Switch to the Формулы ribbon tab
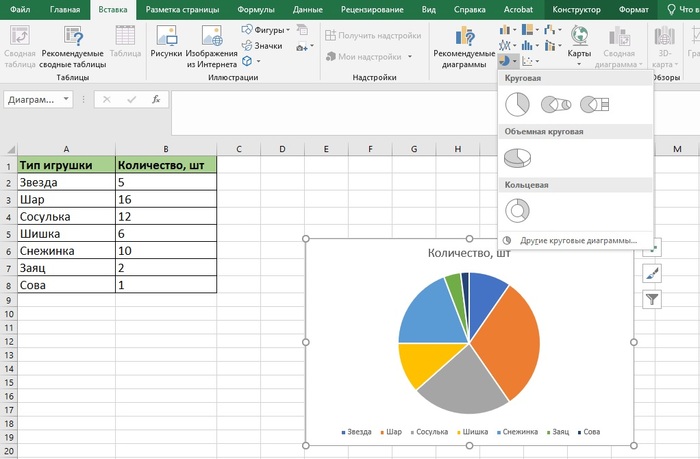 [x=256, y=9]
